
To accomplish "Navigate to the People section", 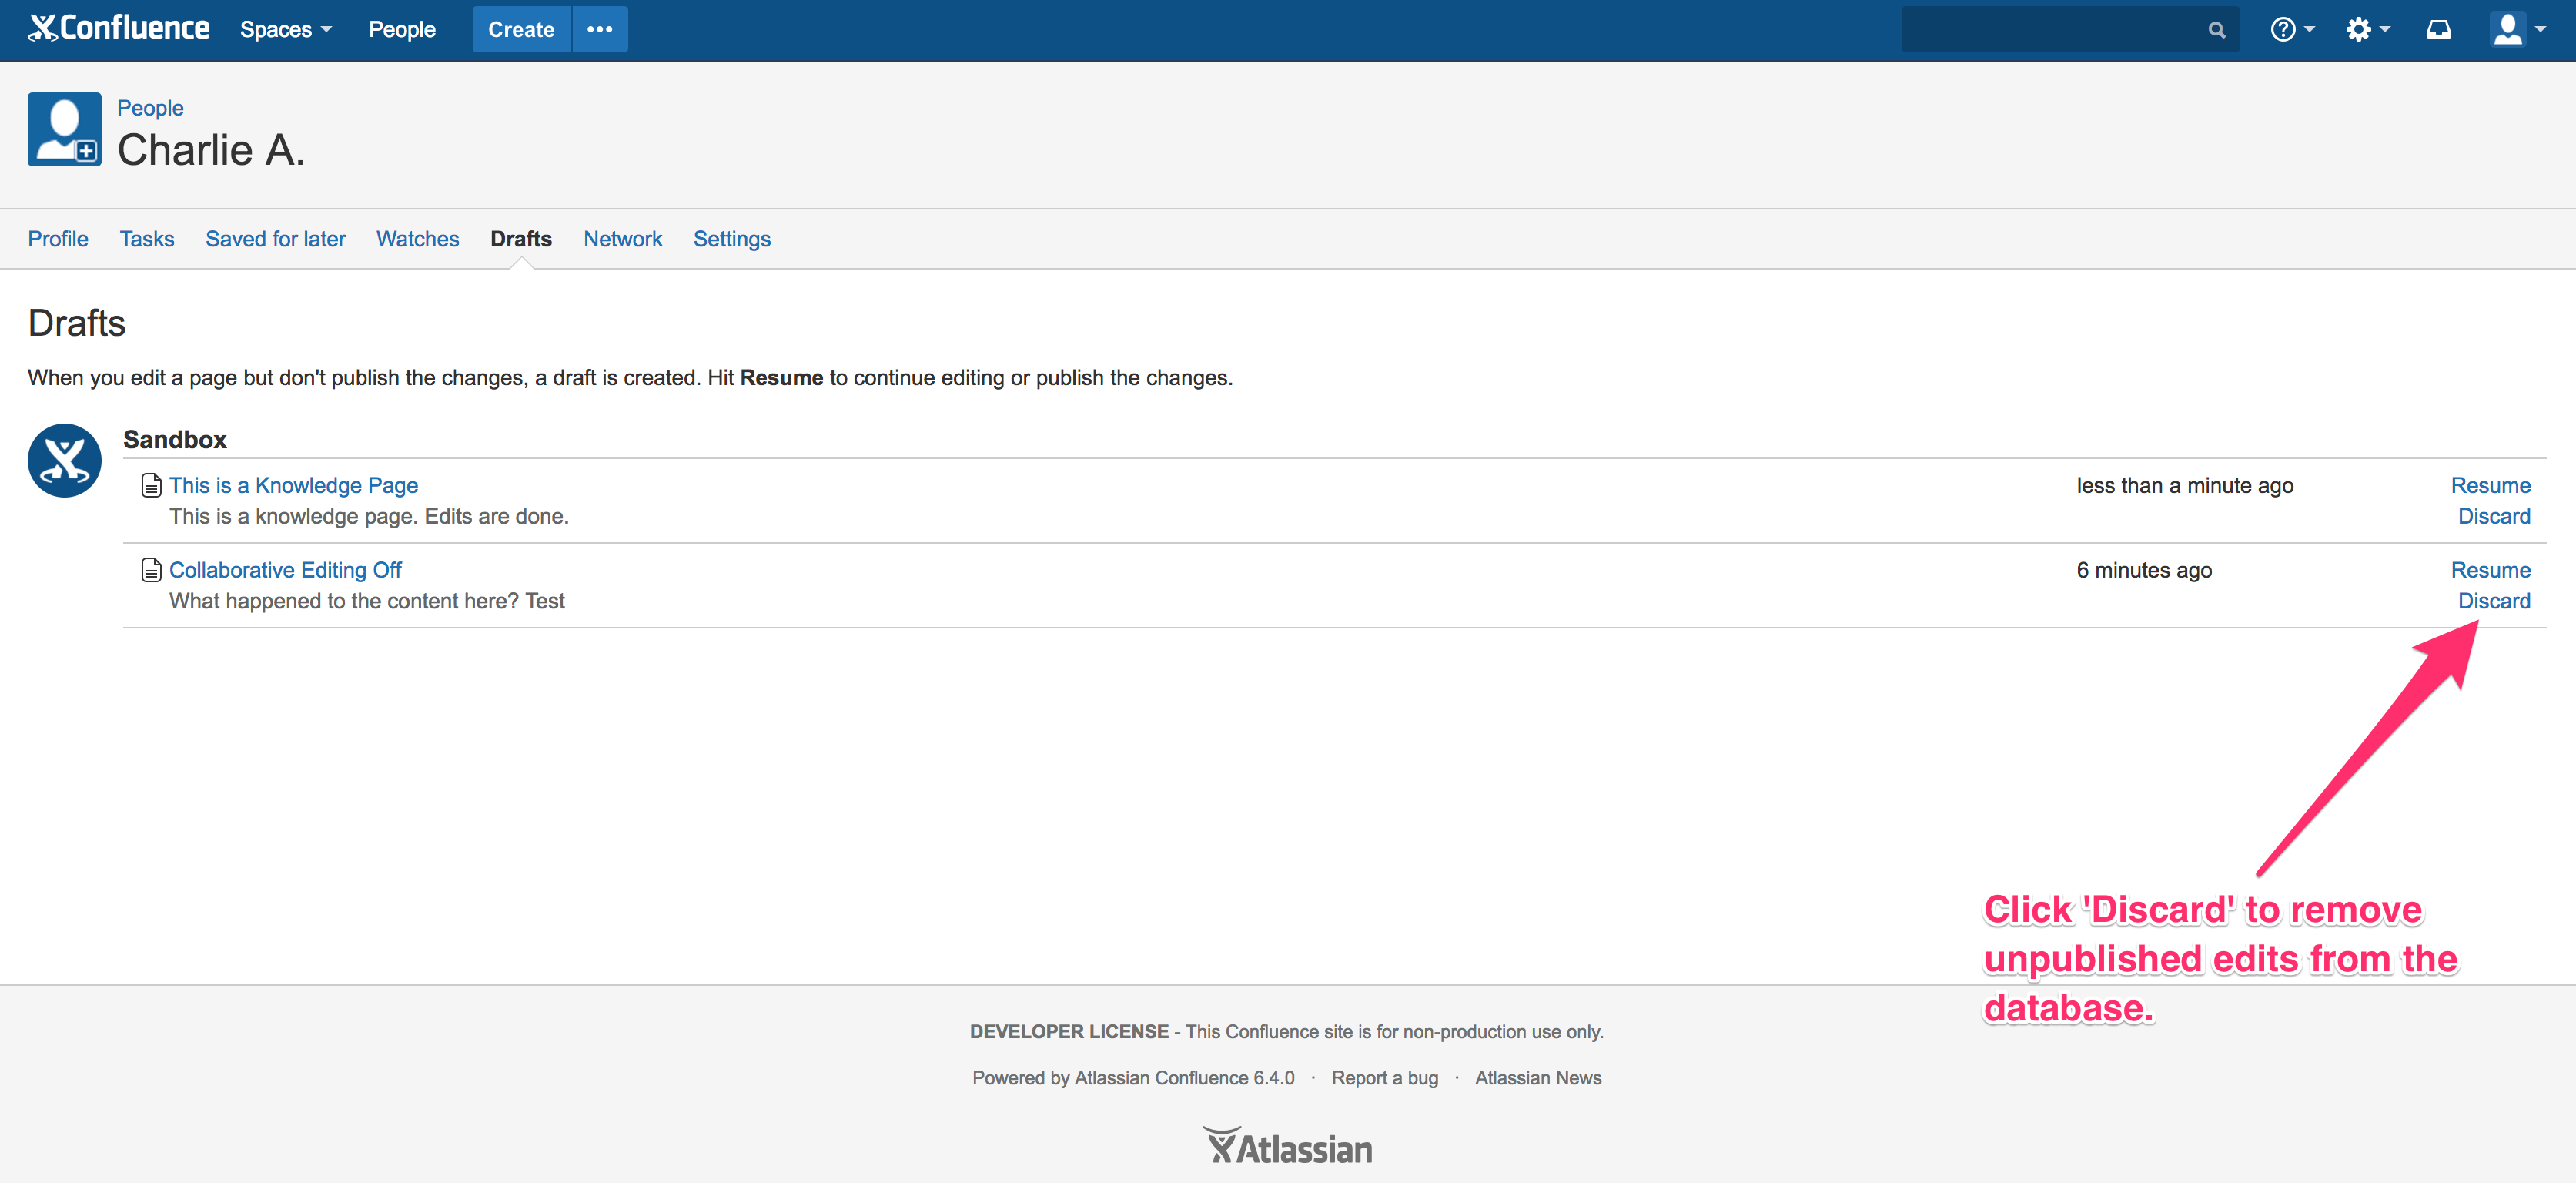I will point(400,29).
